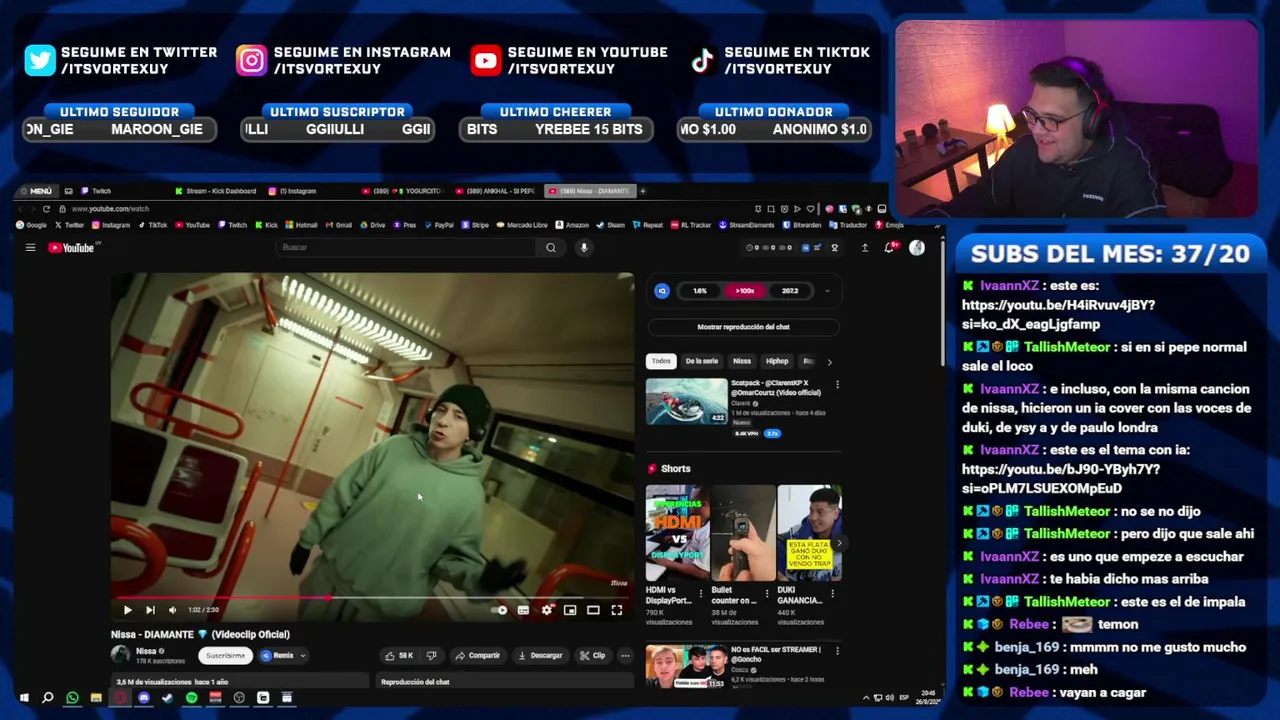Open options for Bullet counter short
The height and width of the screenshot is (720, 1280).
click(x=766, y=592)
